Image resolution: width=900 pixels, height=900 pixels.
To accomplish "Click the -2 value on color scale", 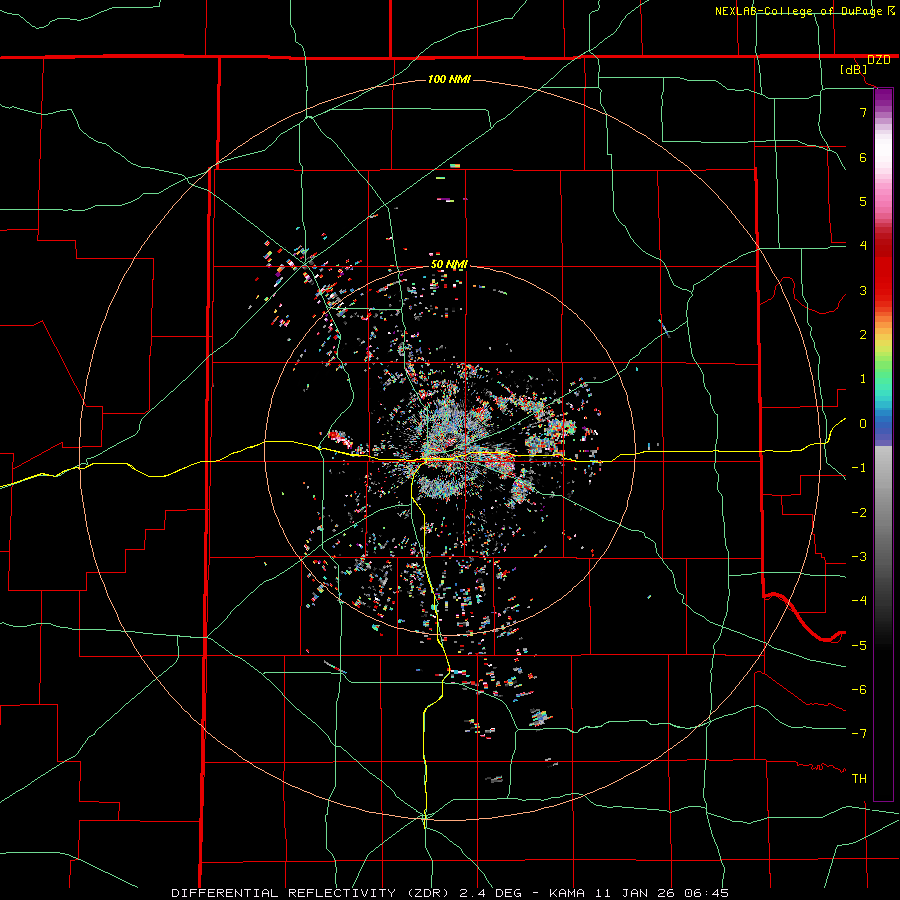I will [859, 513].
